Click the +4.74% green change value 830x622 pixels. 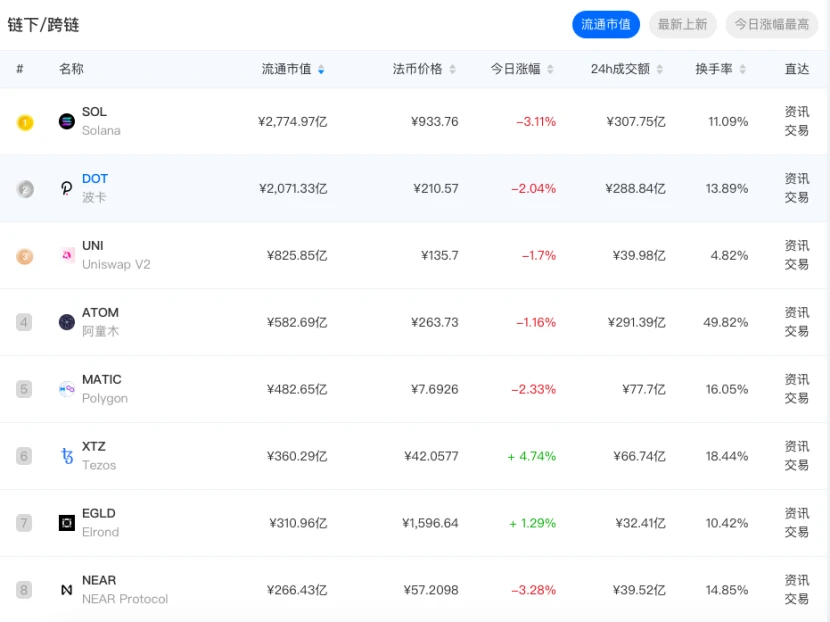(531, 456)
